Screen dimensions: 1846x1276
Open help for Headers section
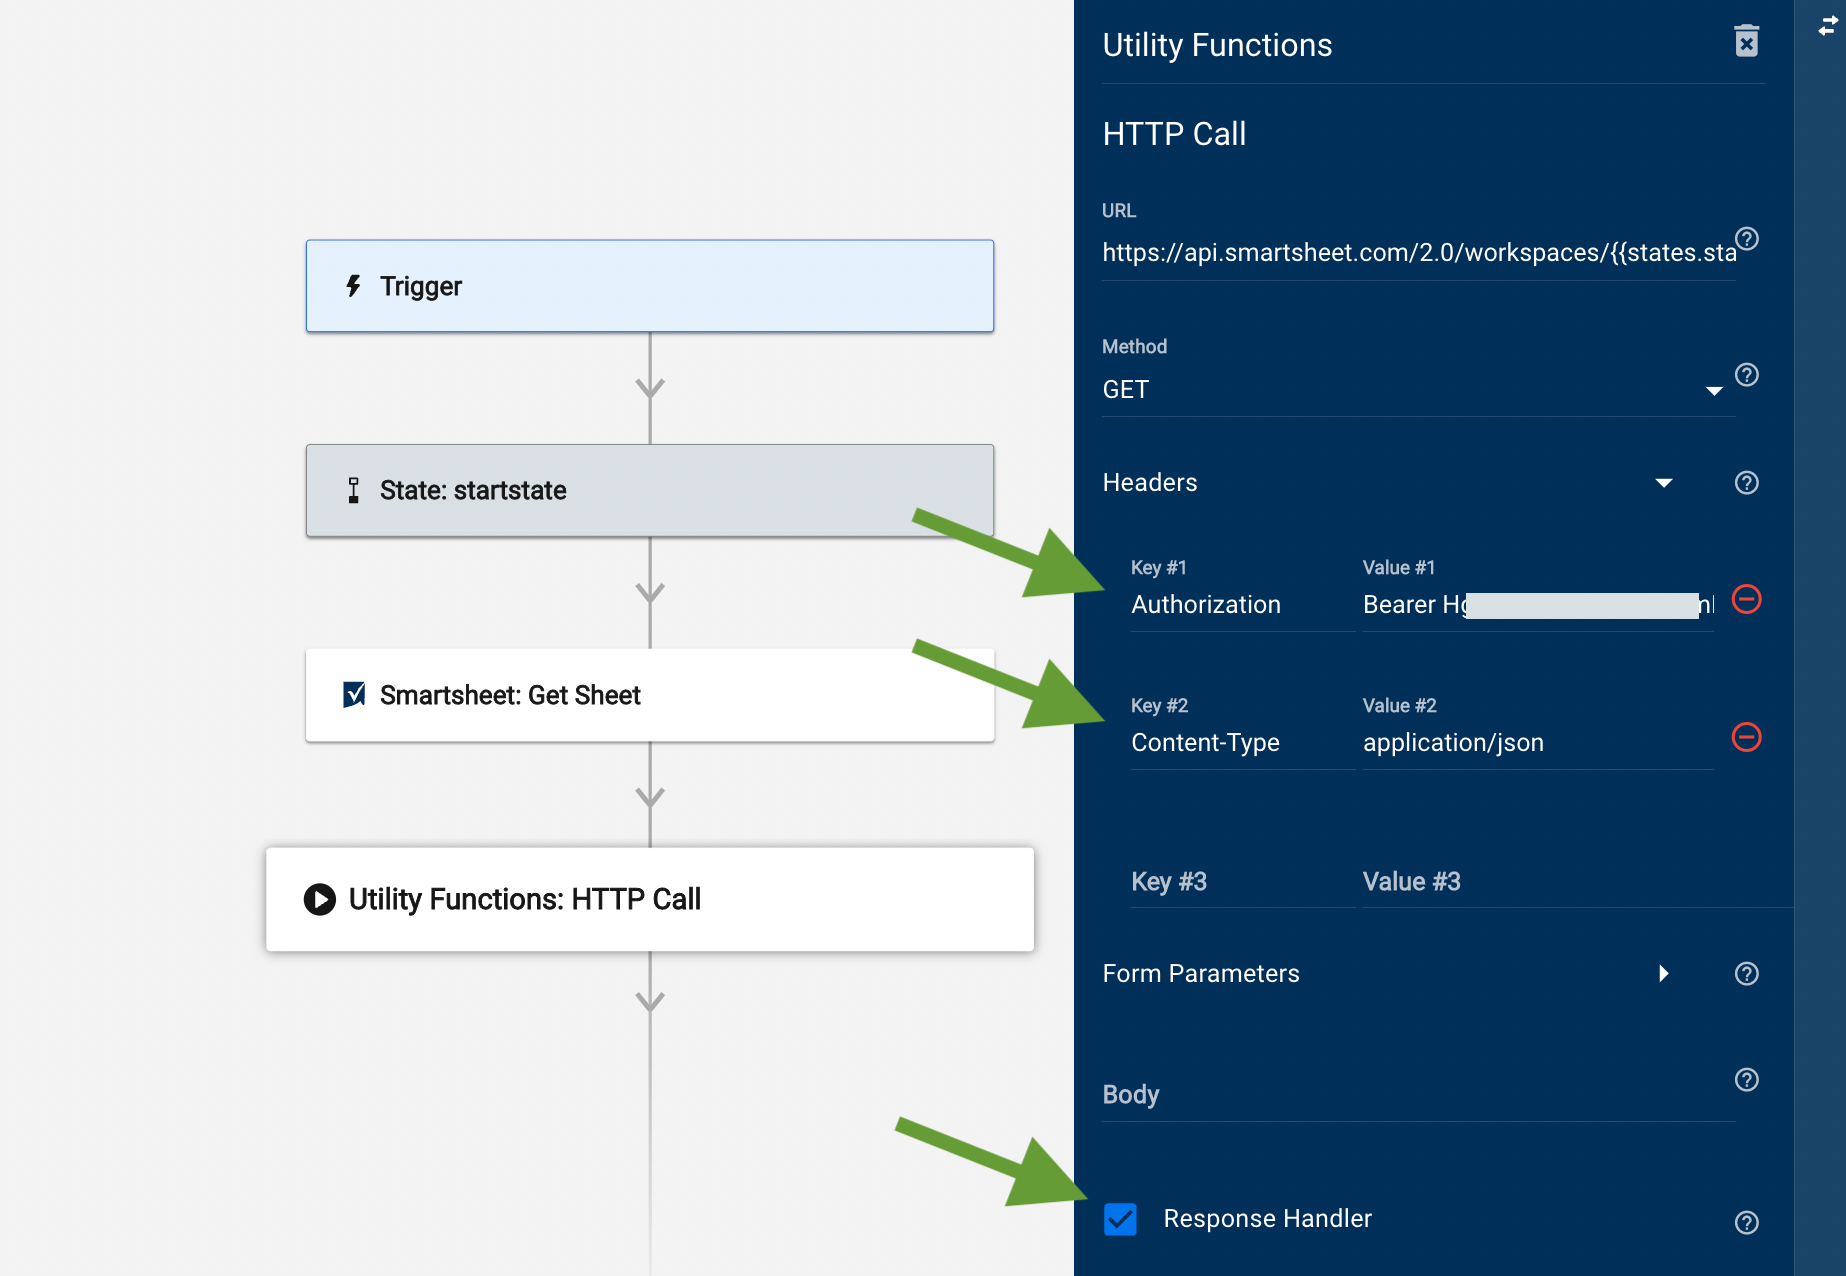(1746, 483)
